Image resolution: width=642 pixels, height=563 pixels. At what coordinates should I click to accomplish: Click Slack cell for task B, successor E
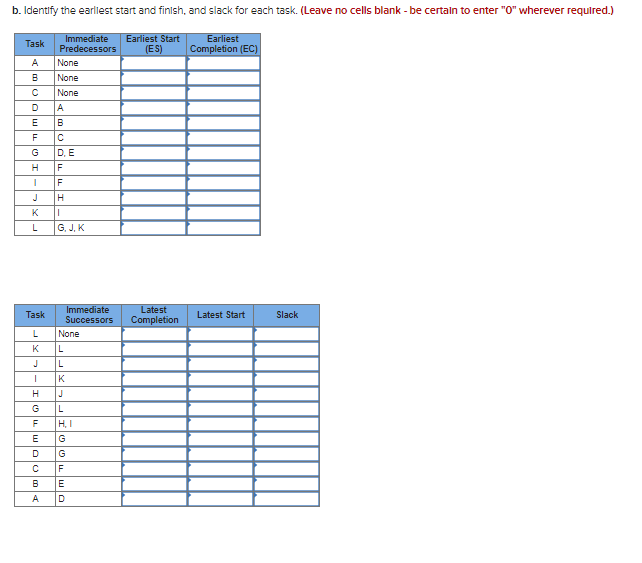pos(287,484)
